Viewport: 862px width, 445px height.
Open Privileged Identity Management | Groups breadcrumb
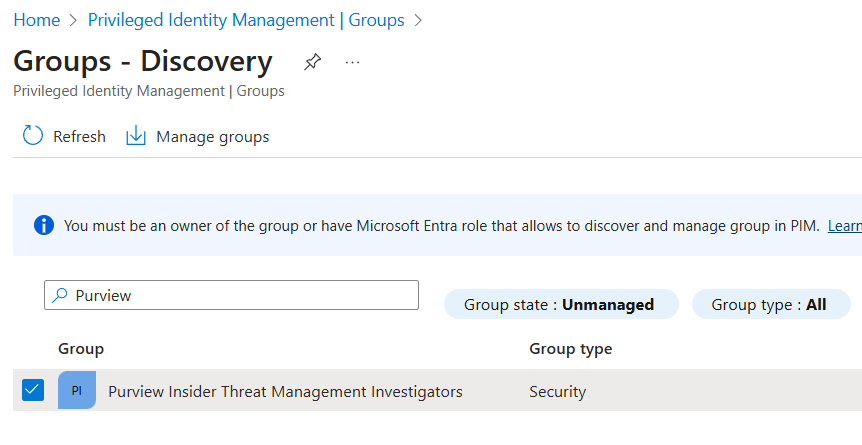tap(246, 20)
